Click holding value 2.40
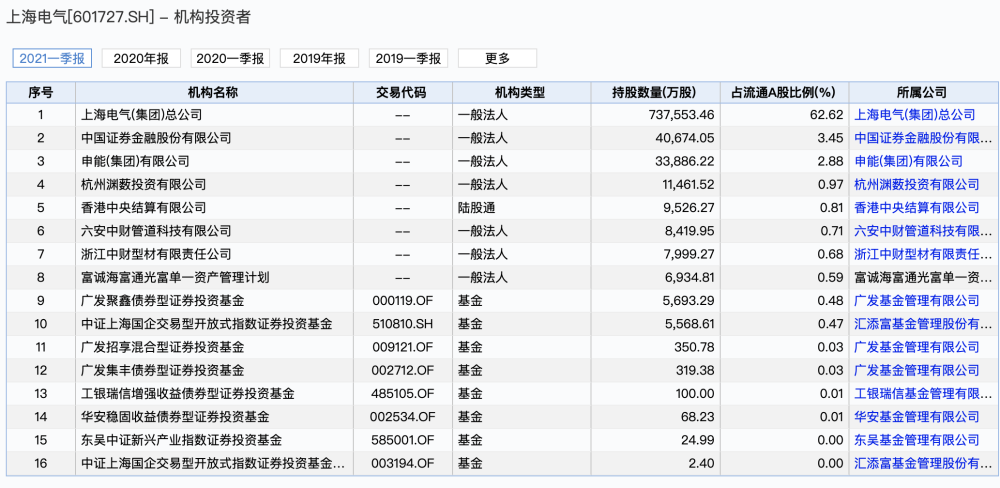Image resolution: width=1000 pixels, height=488 pixels. point(702,463)
